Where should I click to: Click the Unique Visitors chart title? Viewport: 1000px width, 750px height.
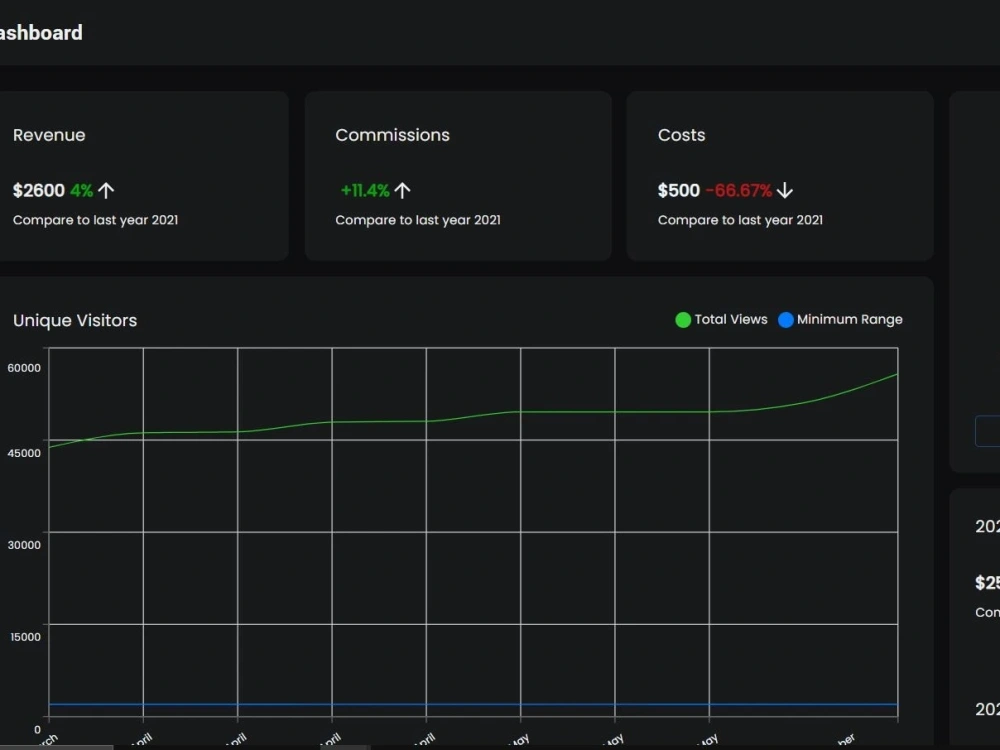[x=75, y=320]
